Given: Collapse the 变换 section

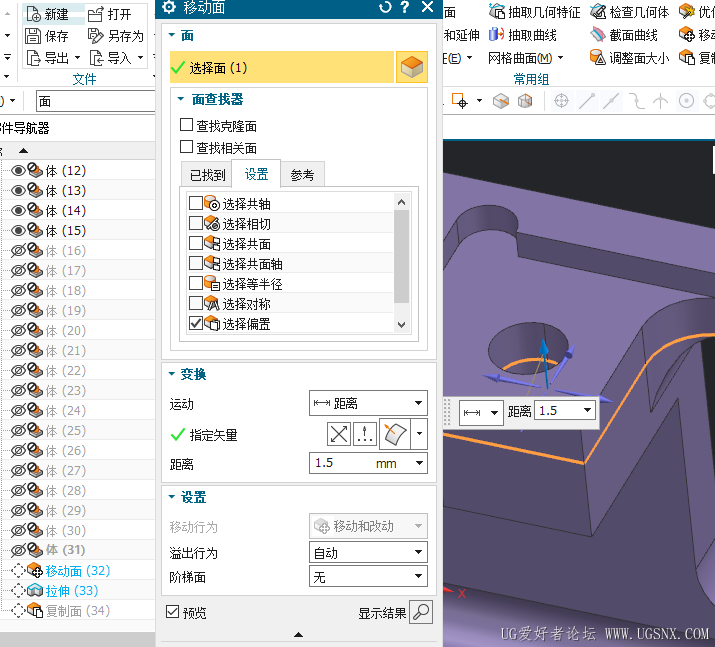Looking at the screenshot, I should point(172,374).
